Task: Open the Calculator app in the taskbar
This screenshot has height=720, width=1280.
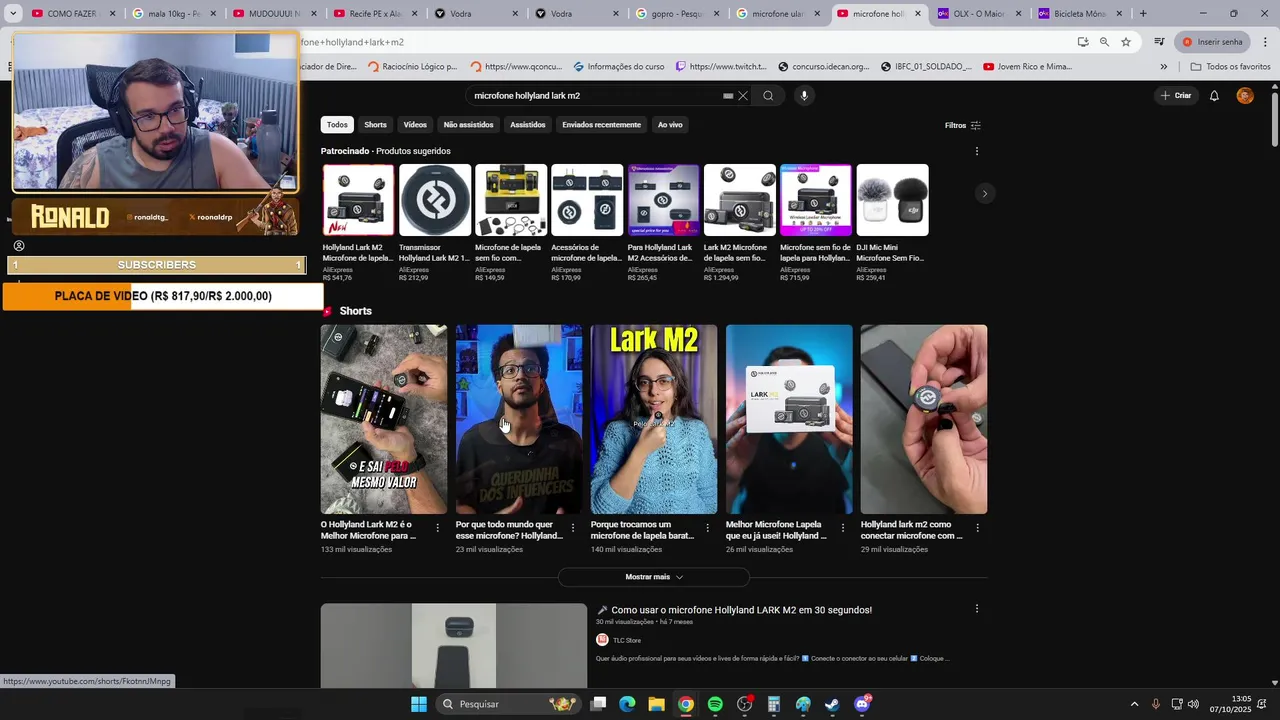Action: tap(774, 704)
